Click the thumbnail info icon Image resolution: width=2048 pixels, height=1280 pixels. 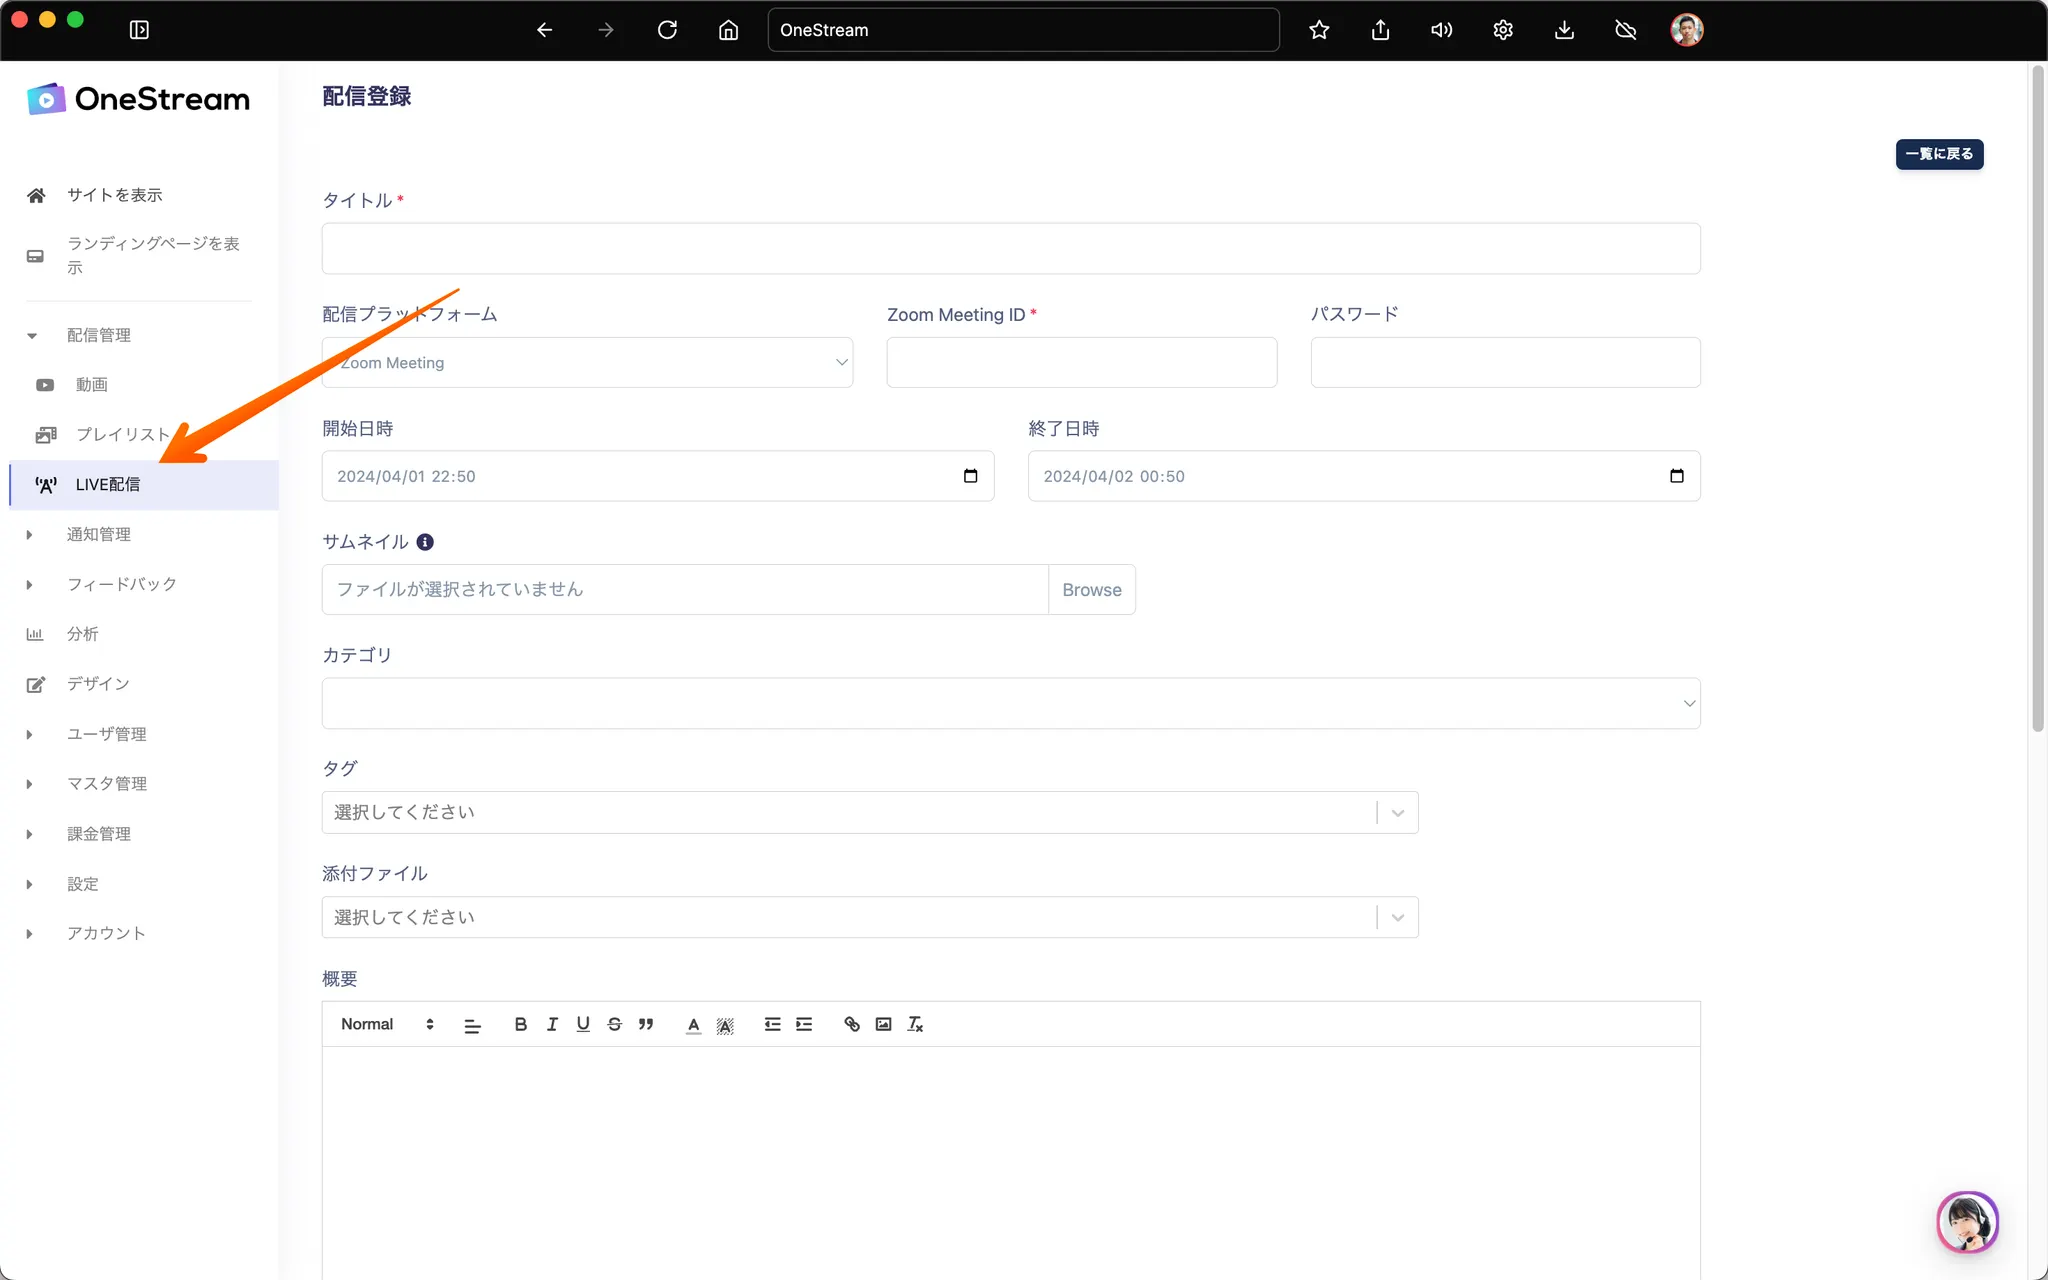[425, 542]
